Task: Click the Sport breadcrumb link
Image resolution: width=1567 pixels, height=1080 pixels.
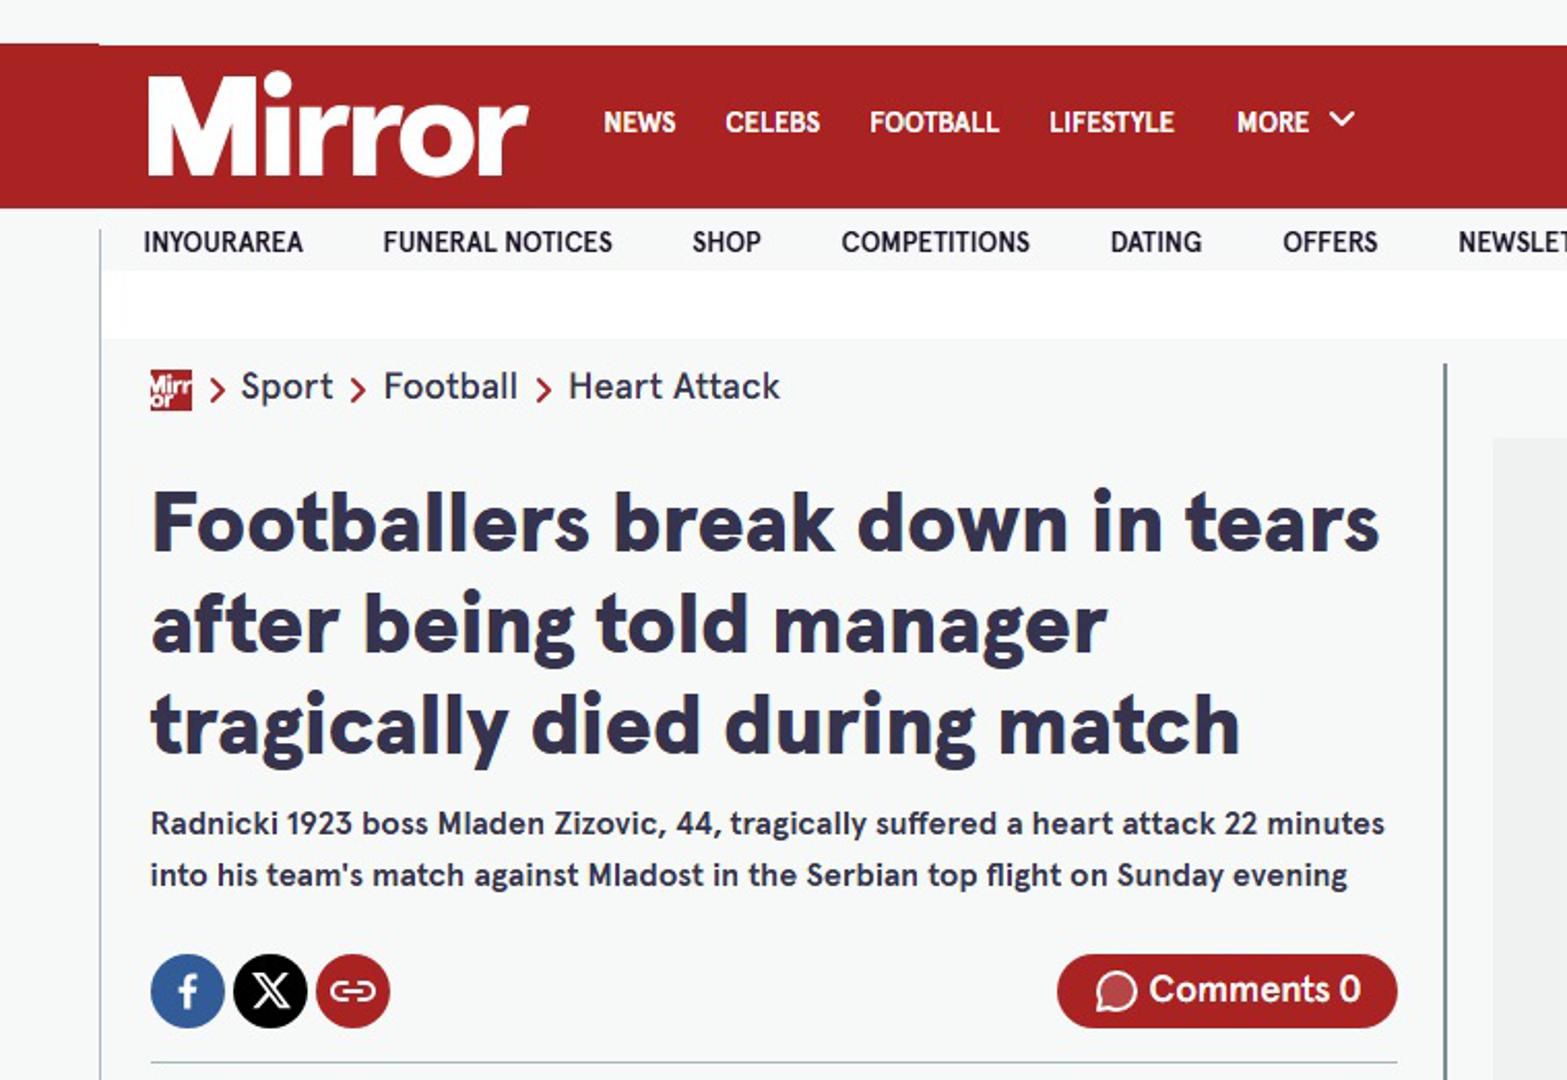Action: coord(287,387)
